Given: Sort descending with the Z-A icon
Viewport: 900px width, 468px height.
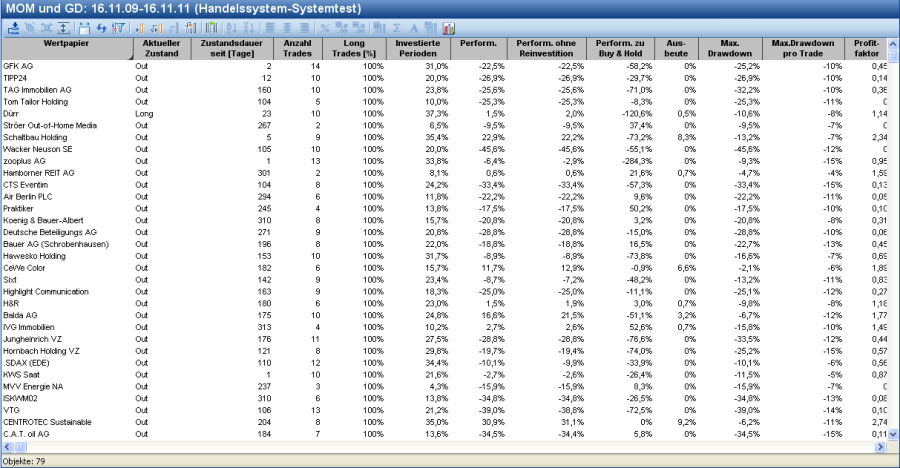Looking at the screenshot, I should (x=249, y=27).
